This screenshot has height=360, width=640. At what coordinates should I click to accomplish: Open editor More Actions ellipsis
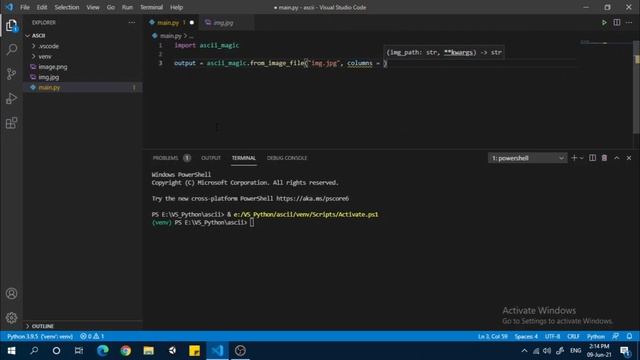[x=629, y=22]
